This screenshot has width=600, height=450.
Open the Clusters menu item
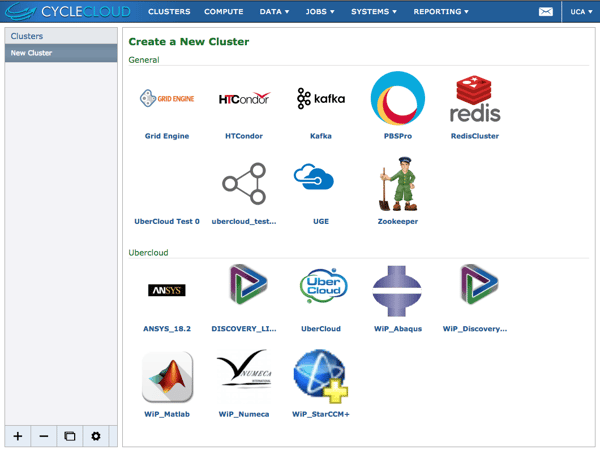169,11
